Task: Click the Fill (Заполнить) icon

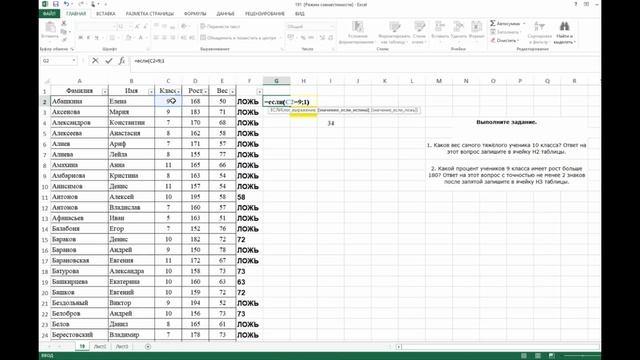Action: tap(493, 32)
